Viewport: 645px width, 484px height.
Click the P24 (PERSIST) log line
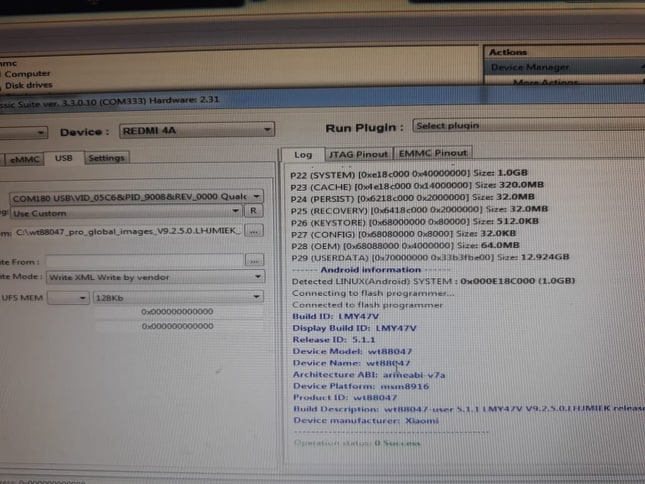tap(413, 198)
